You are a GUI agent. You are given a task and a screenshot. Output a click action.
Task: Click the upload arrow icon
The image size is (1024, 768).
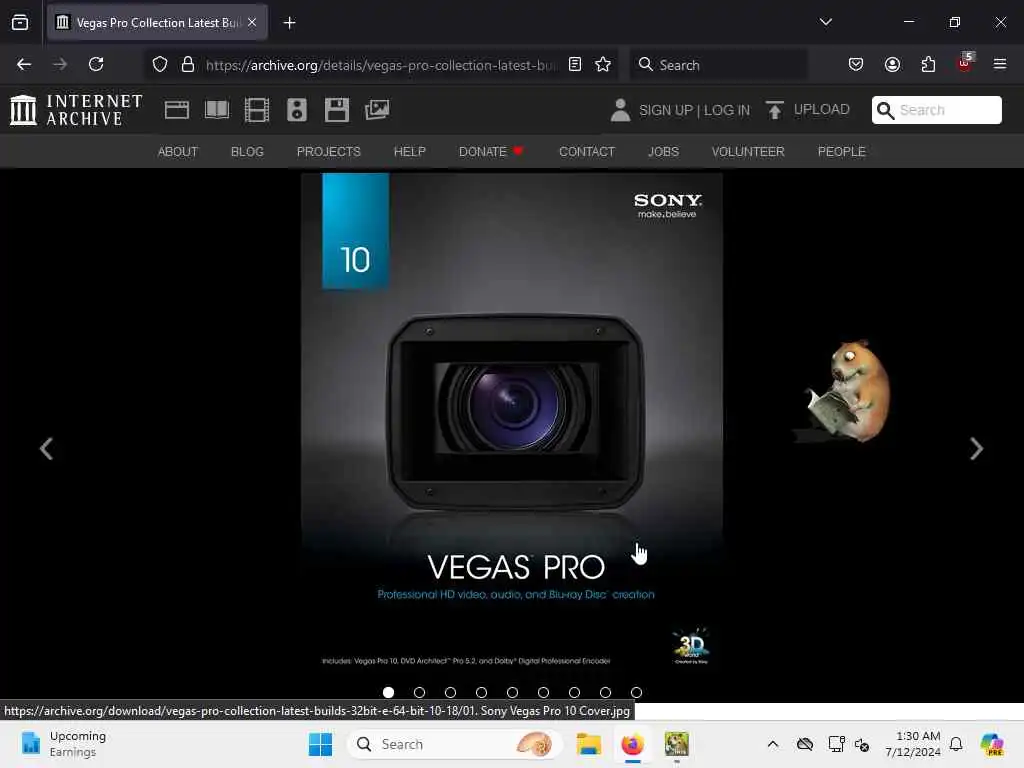[x=775, y=110]
